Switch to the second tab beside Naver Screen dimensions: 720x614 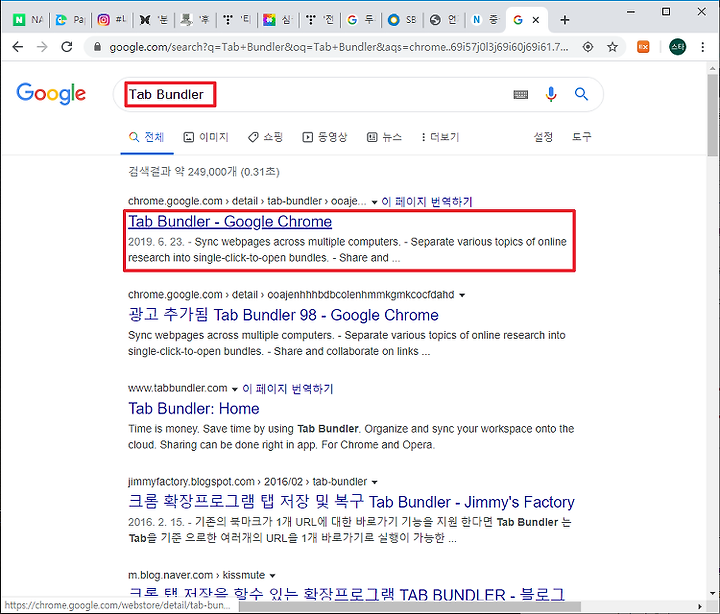[69, 20]
